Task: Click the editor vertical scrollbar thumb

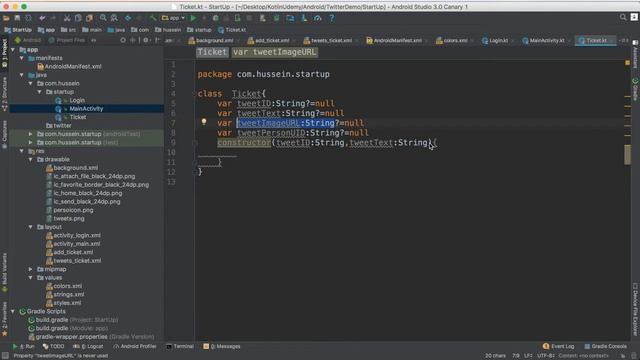Action: [627, 154]
